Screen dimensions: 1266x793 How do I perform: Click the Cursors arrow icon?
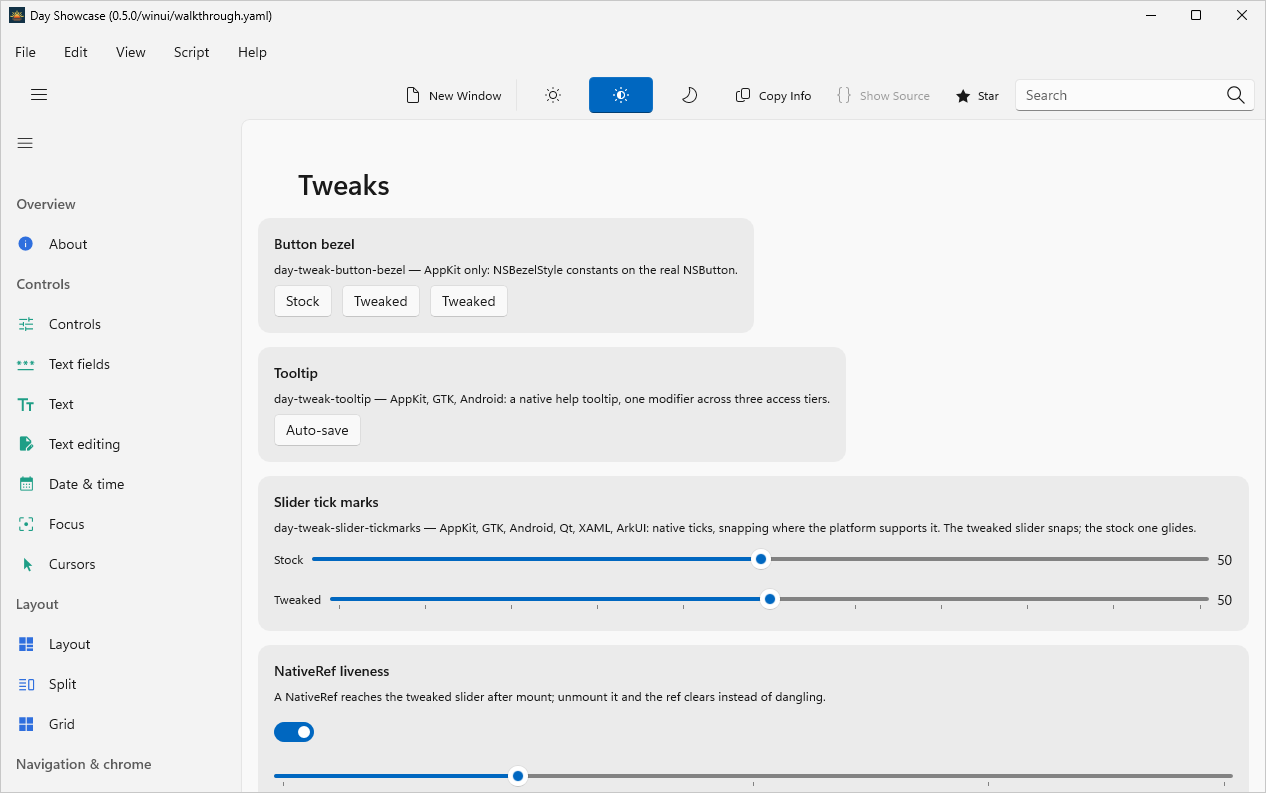click(28, 564)
